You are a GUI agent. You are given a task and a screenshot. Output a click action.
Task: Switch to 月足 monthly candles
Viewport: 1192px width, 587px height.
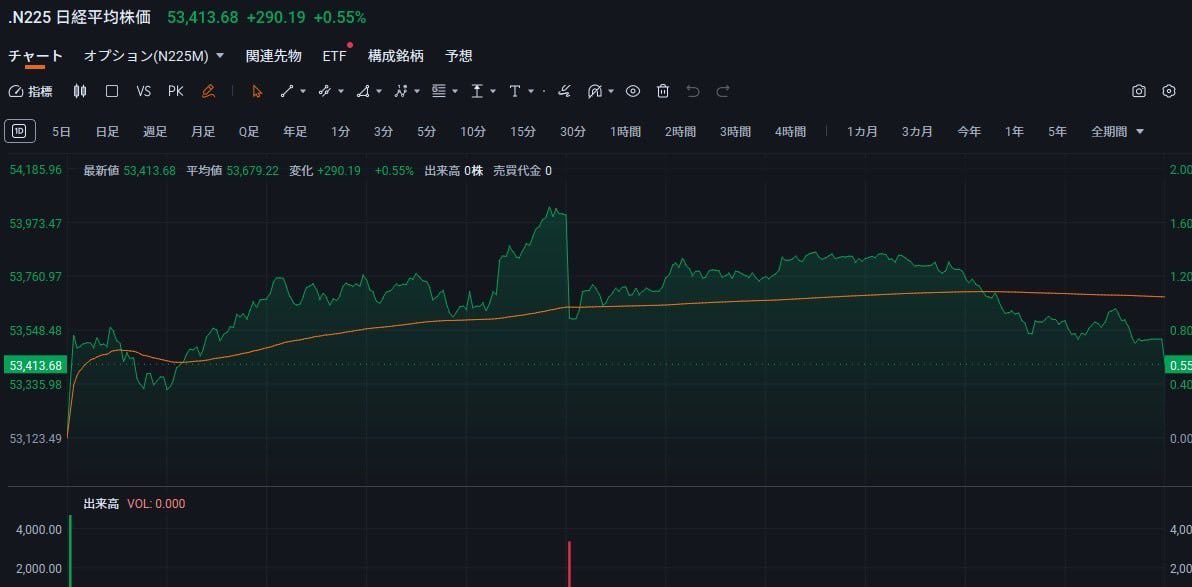pos(203,132)
